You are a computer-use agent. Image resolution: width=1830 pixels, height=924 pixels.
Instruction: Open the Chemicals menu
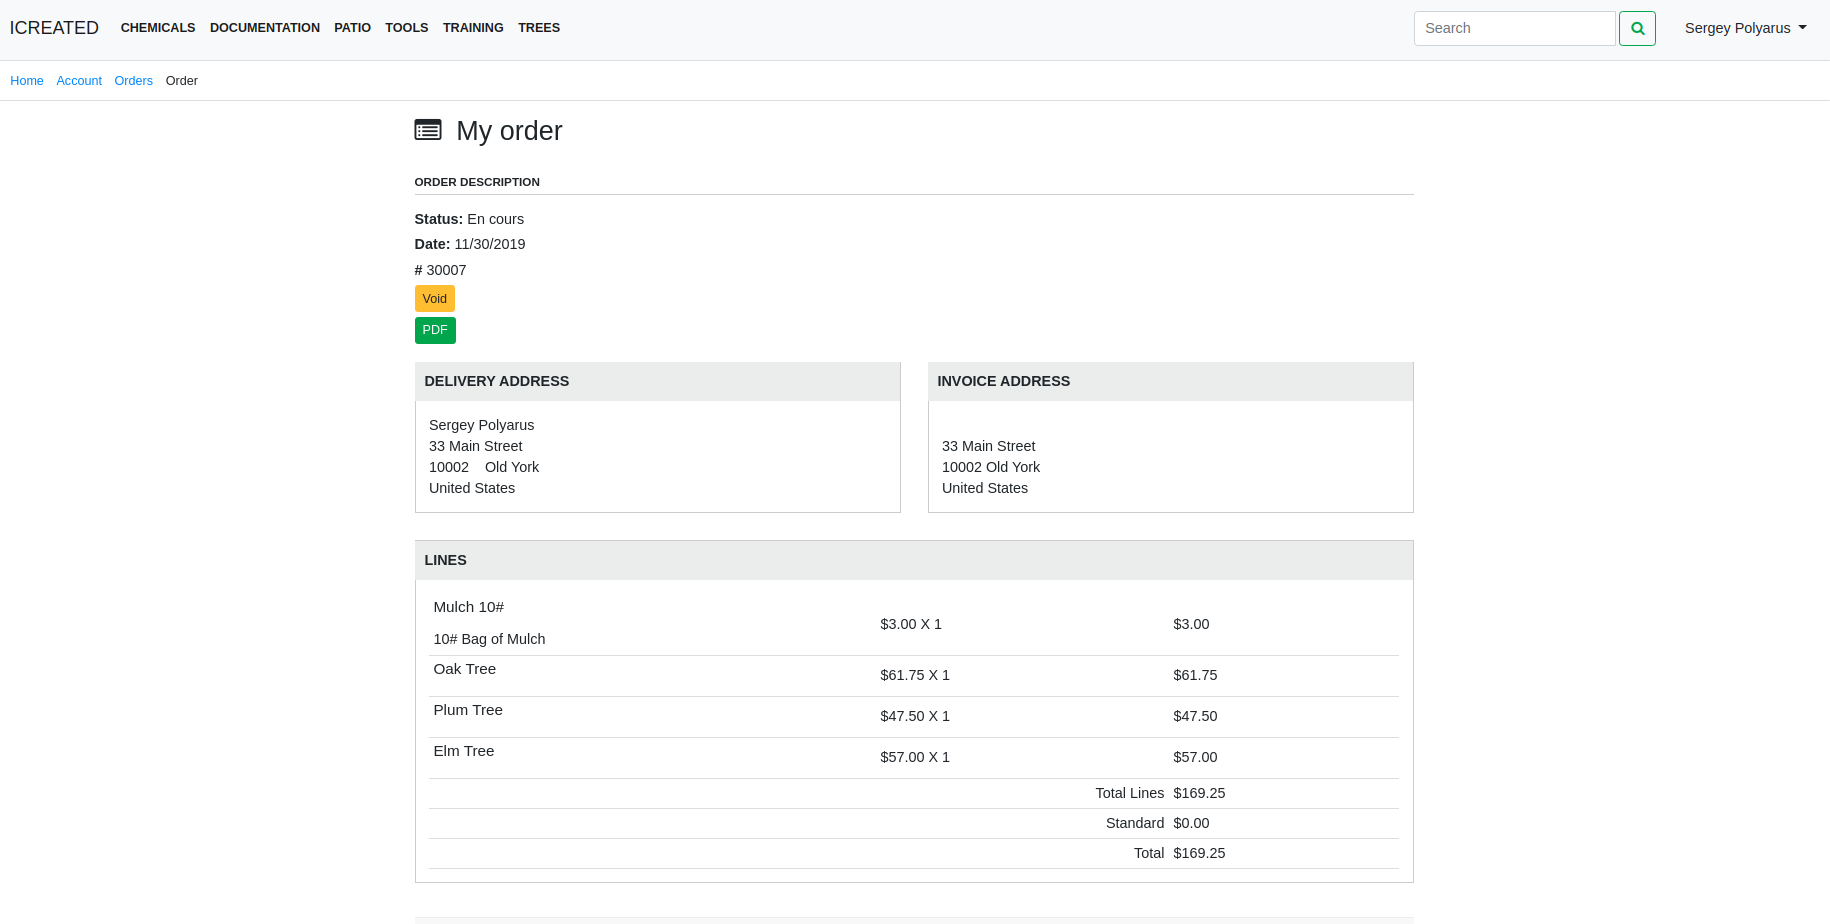tap(158, 28)
